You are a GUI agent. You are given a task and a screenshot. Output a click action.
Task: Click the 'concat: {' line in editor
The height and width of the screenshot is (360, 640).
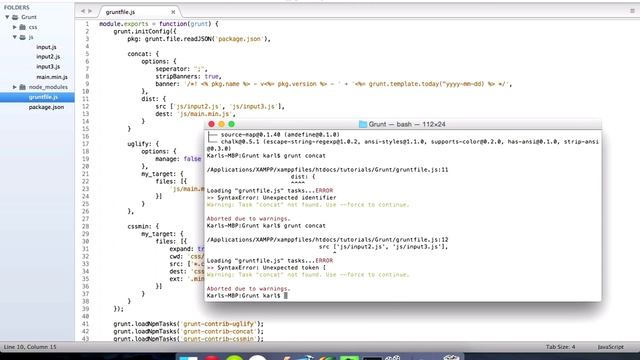143,54
